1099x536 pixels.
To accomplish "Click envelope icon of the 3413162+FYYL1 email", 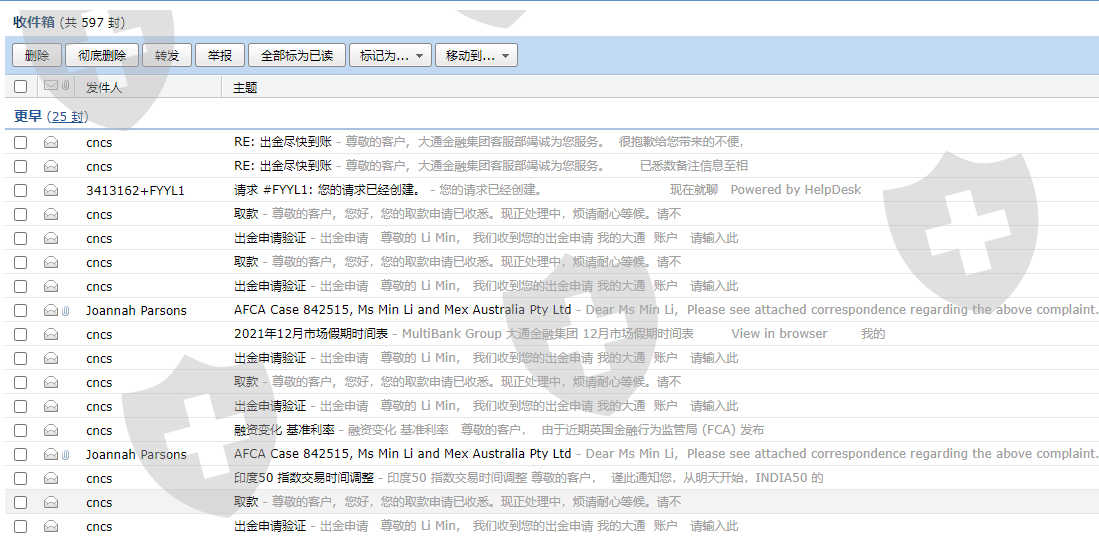I will pyautogui.click(x=50, y=191).
